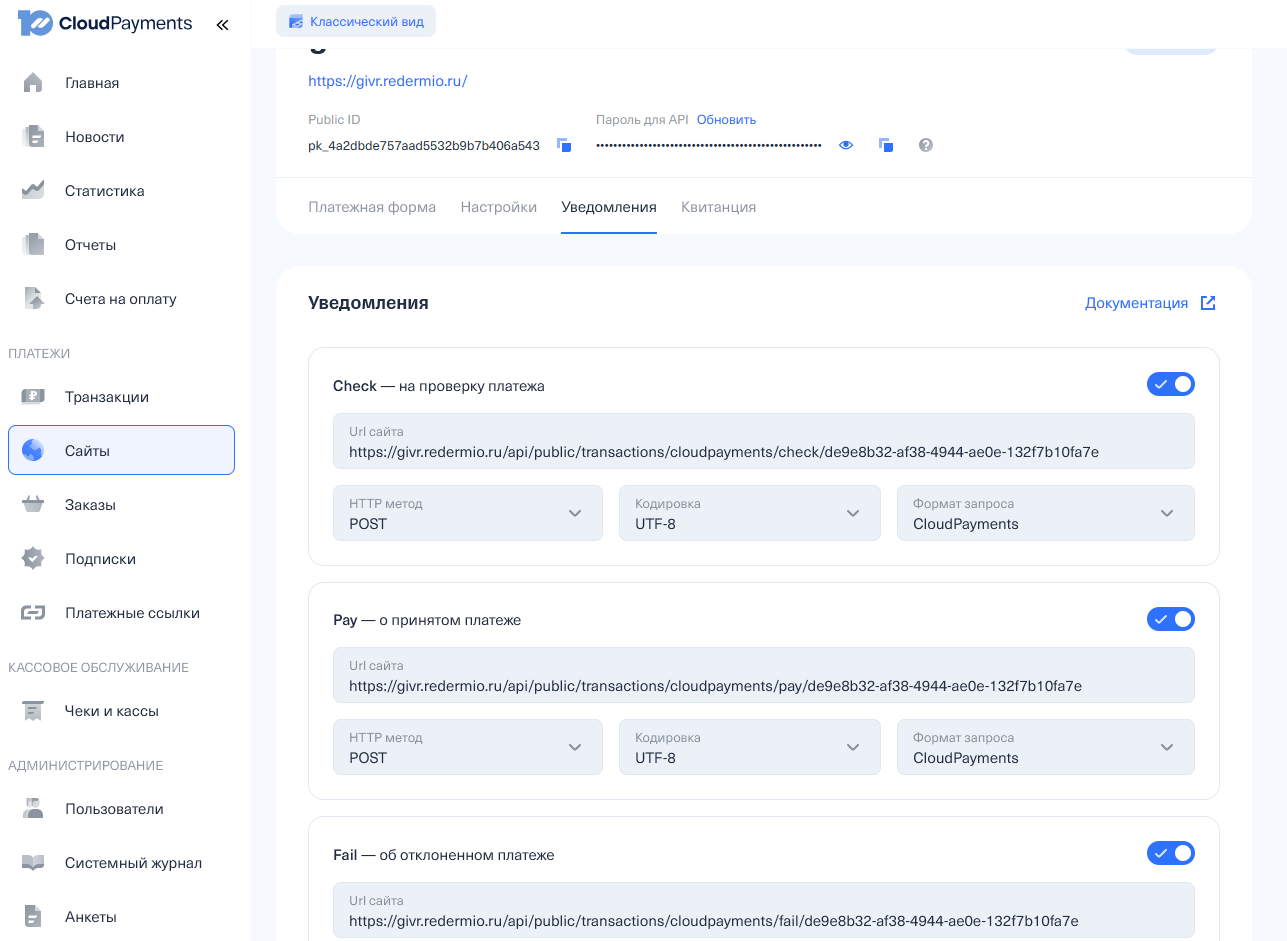Screen dimensions: 1287x941
Task: Click the Подписки badge icon
Action: pos(33,559)
